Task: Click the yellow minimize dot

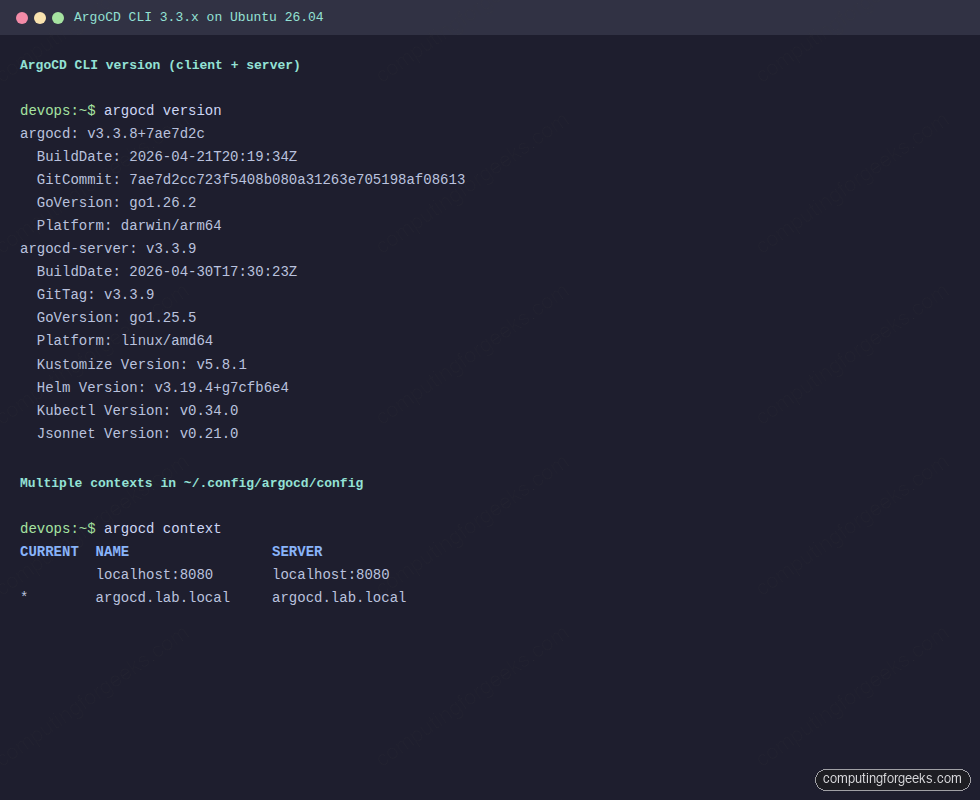Action: click(x=40, y=18)
